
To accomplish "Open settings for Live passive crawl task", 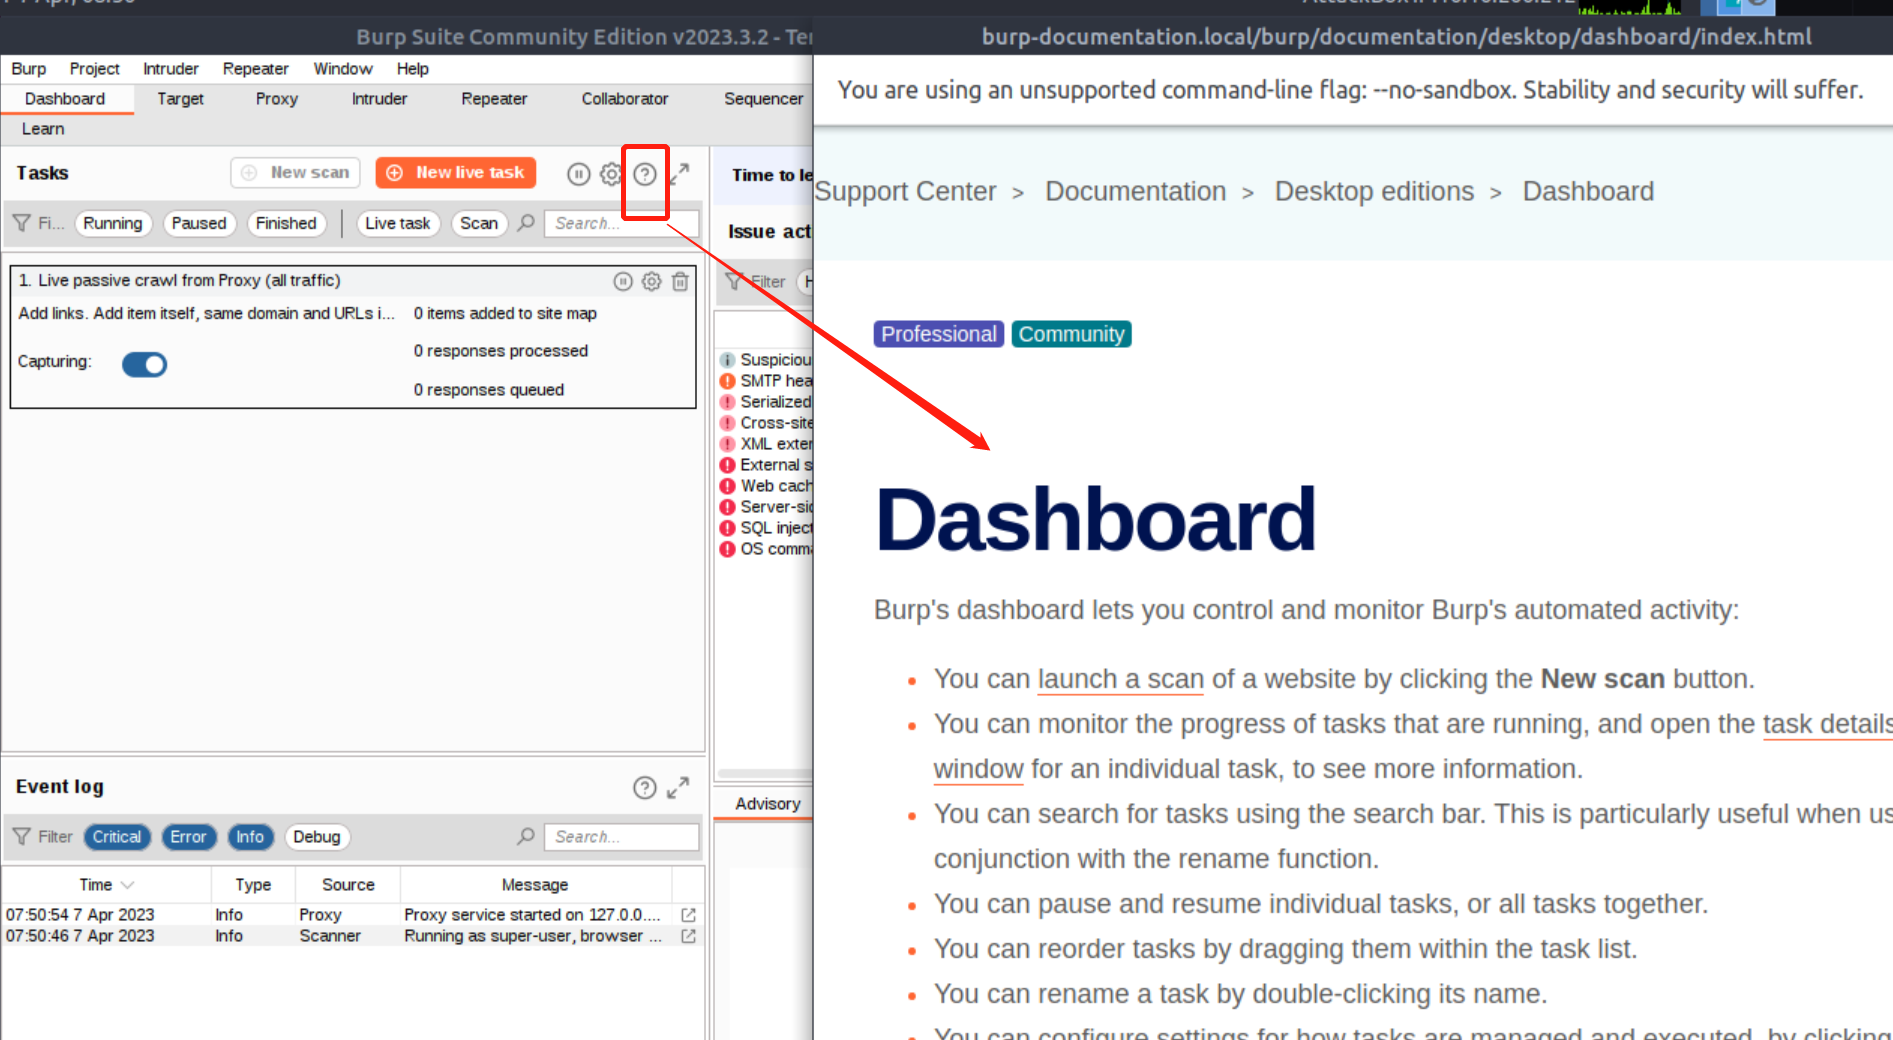I will 651,282.
